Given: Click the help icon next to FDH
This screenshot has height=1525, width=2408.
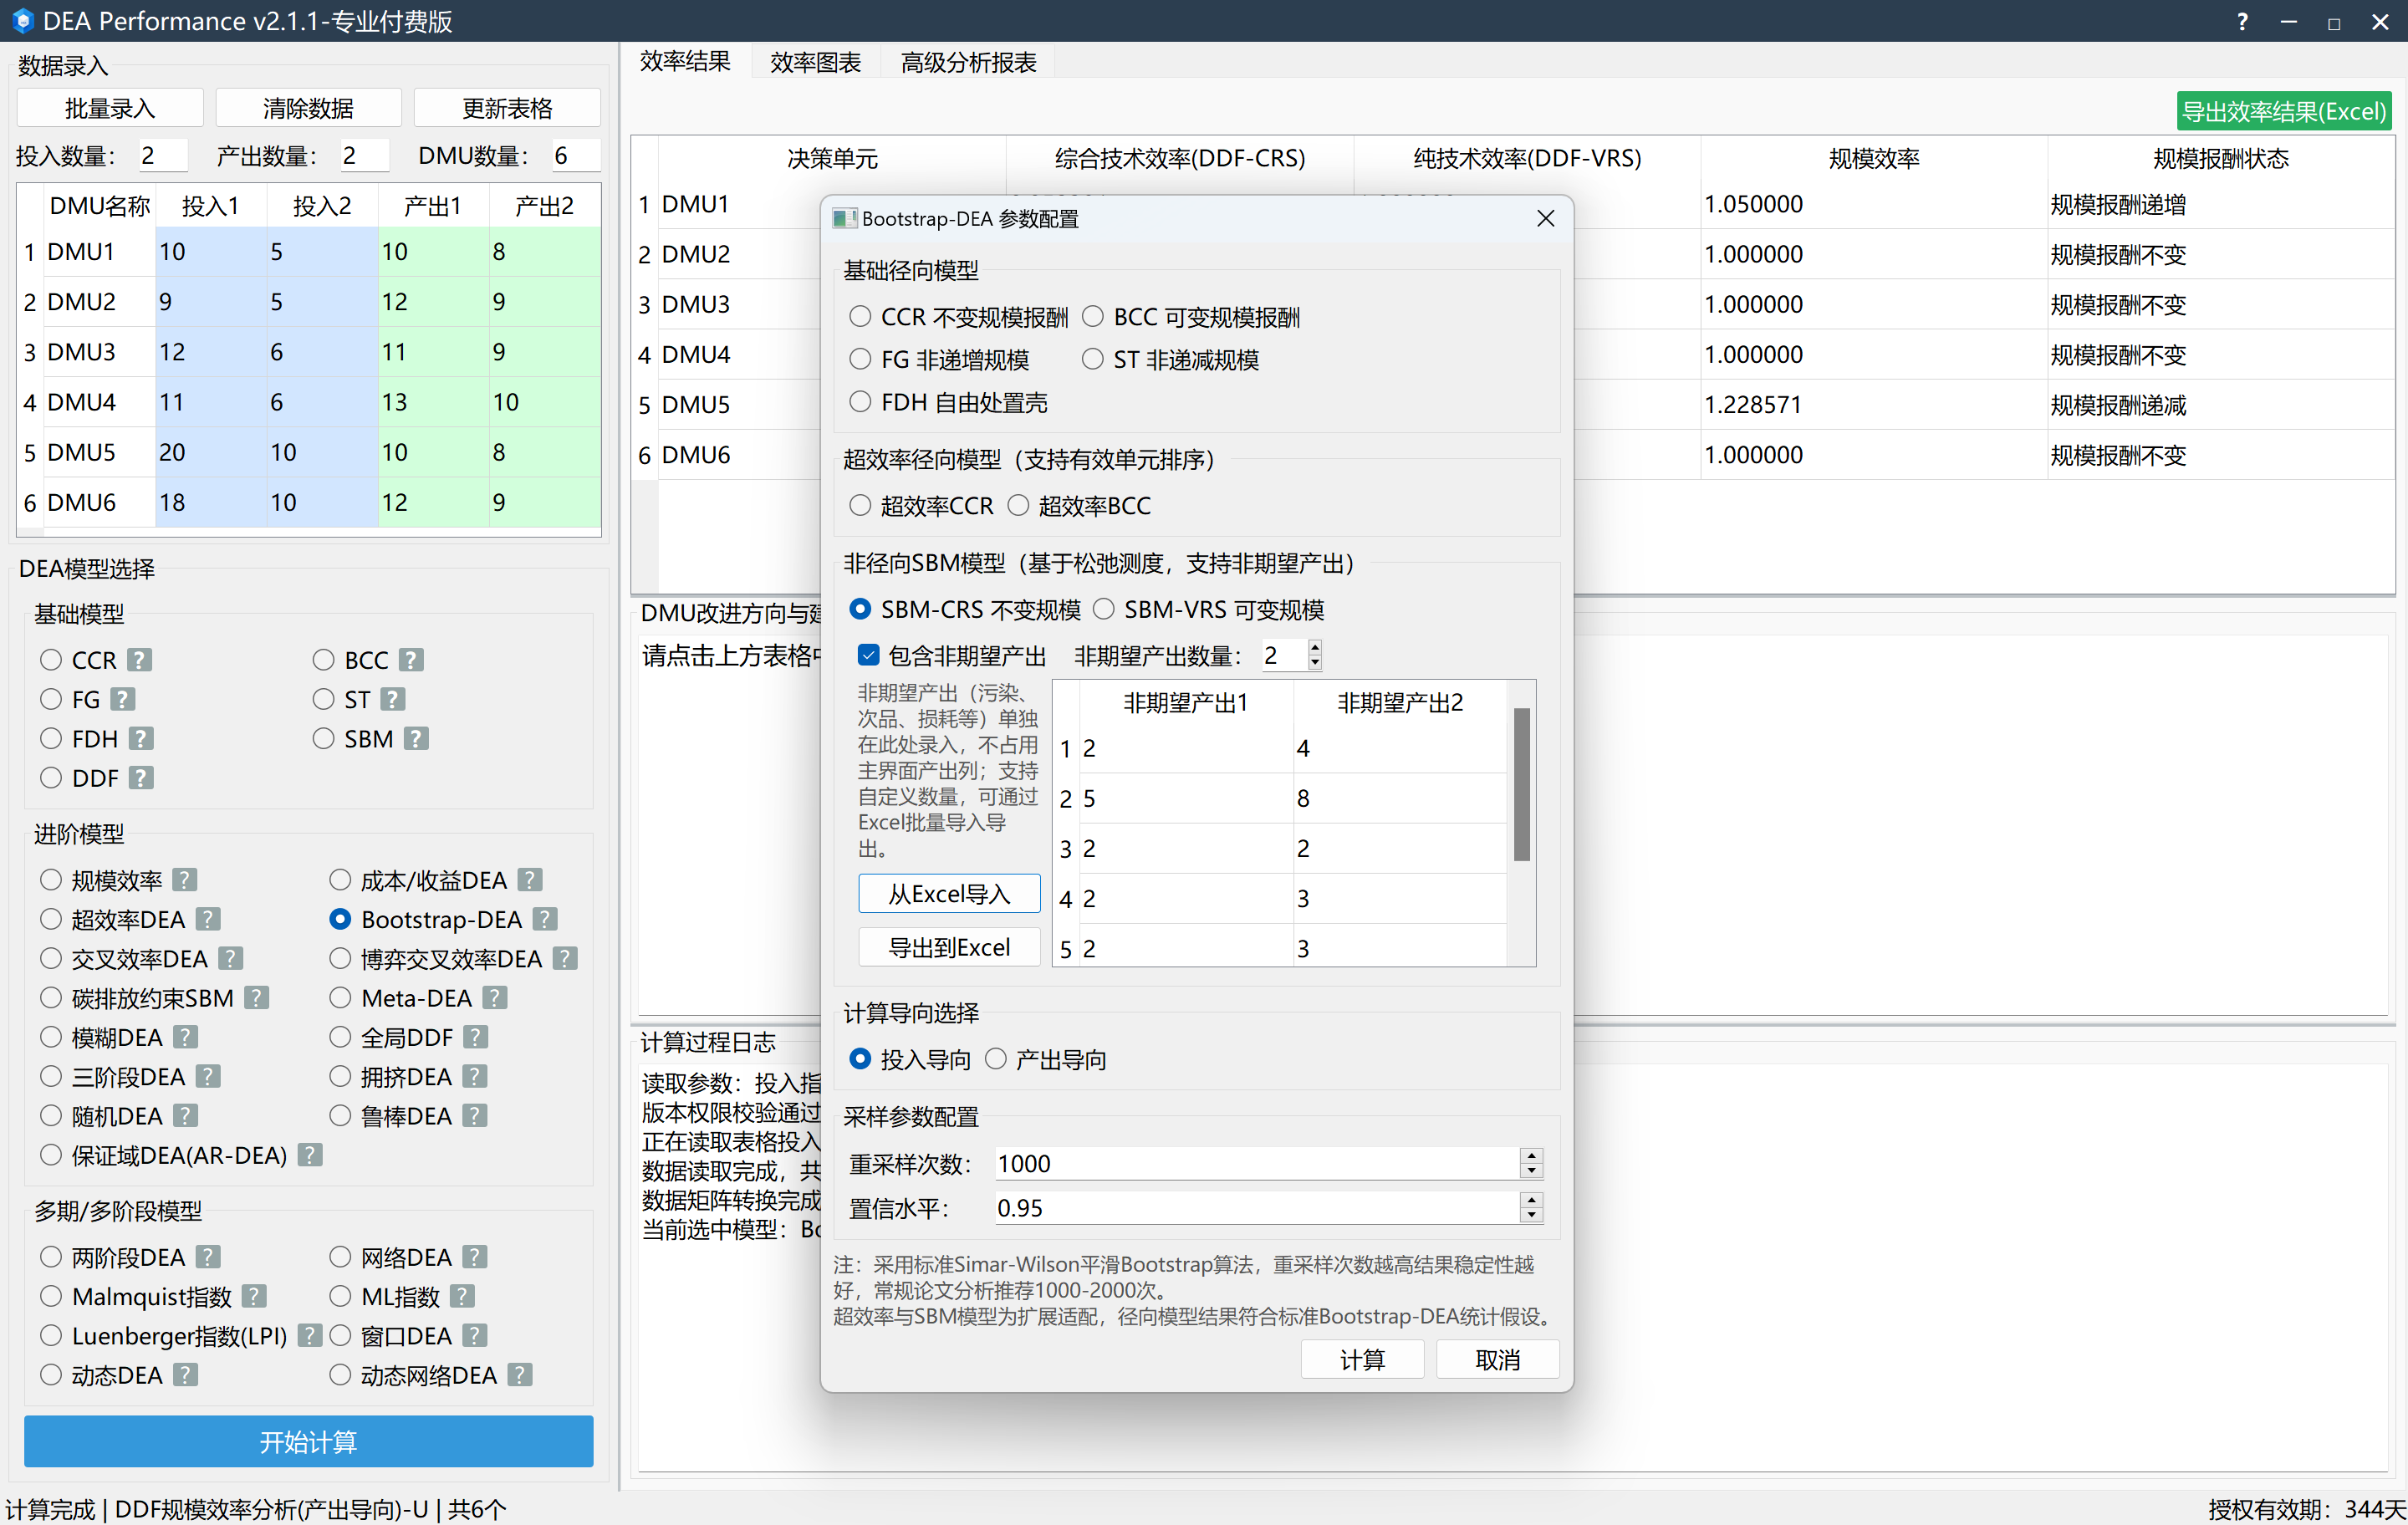Looking at the screenshot, I should (x=141, y=738).
